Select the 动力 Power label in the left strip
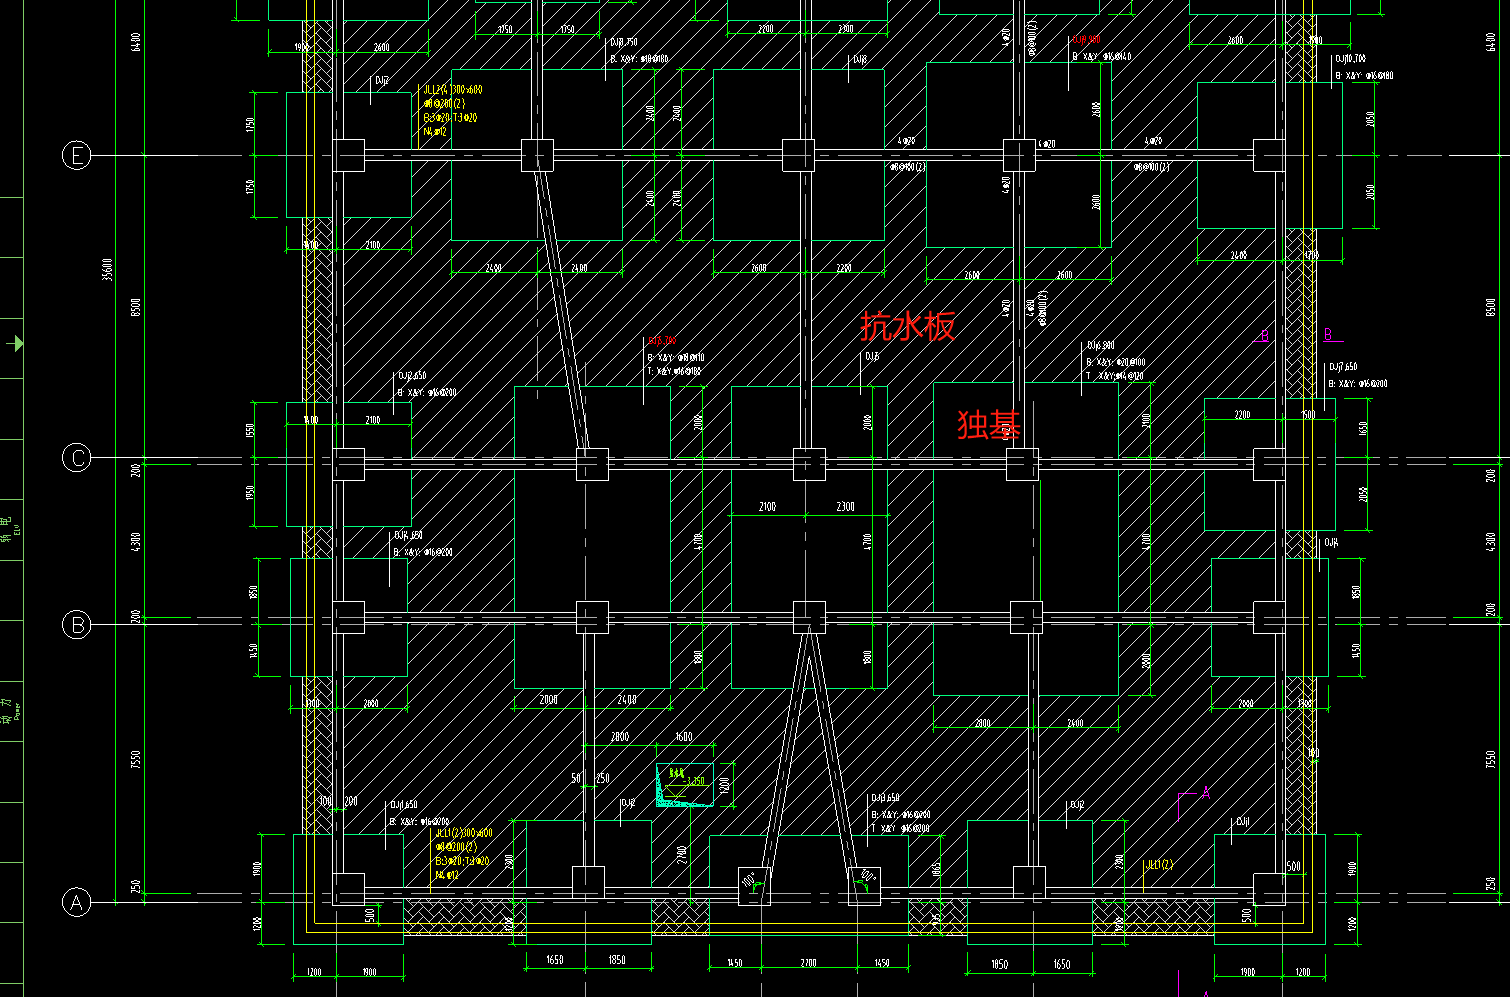The height and width of the screenshot is (997, 1510). [8, 711]
